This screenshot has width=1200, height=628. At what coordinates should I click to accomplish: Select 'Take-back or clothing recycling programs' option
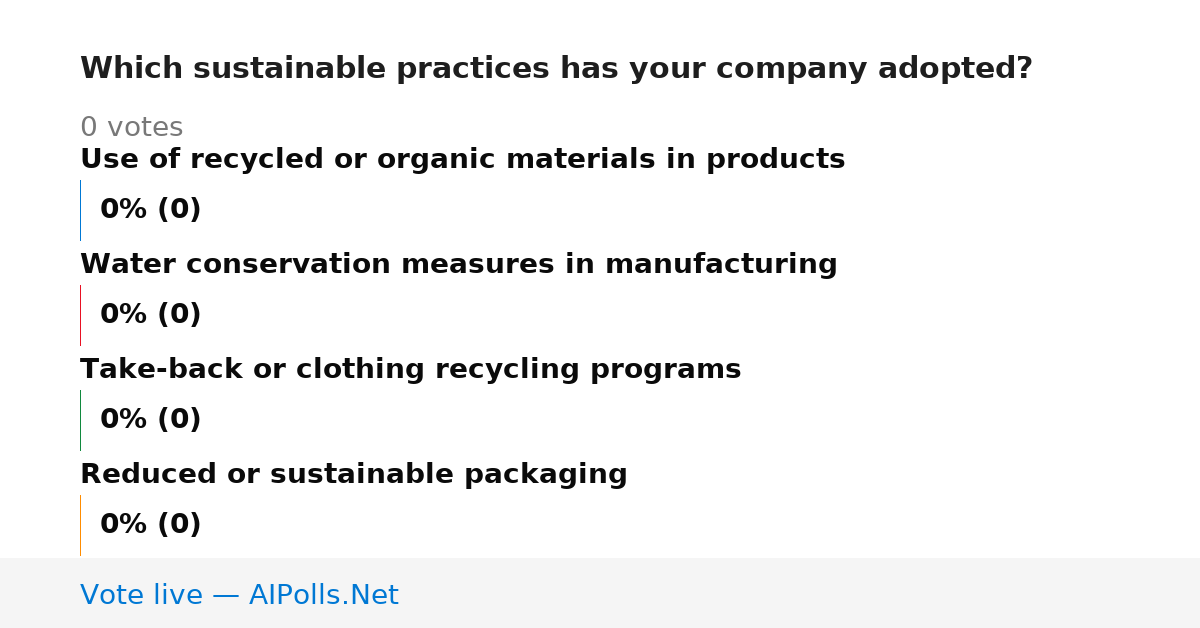coord(410,370)
